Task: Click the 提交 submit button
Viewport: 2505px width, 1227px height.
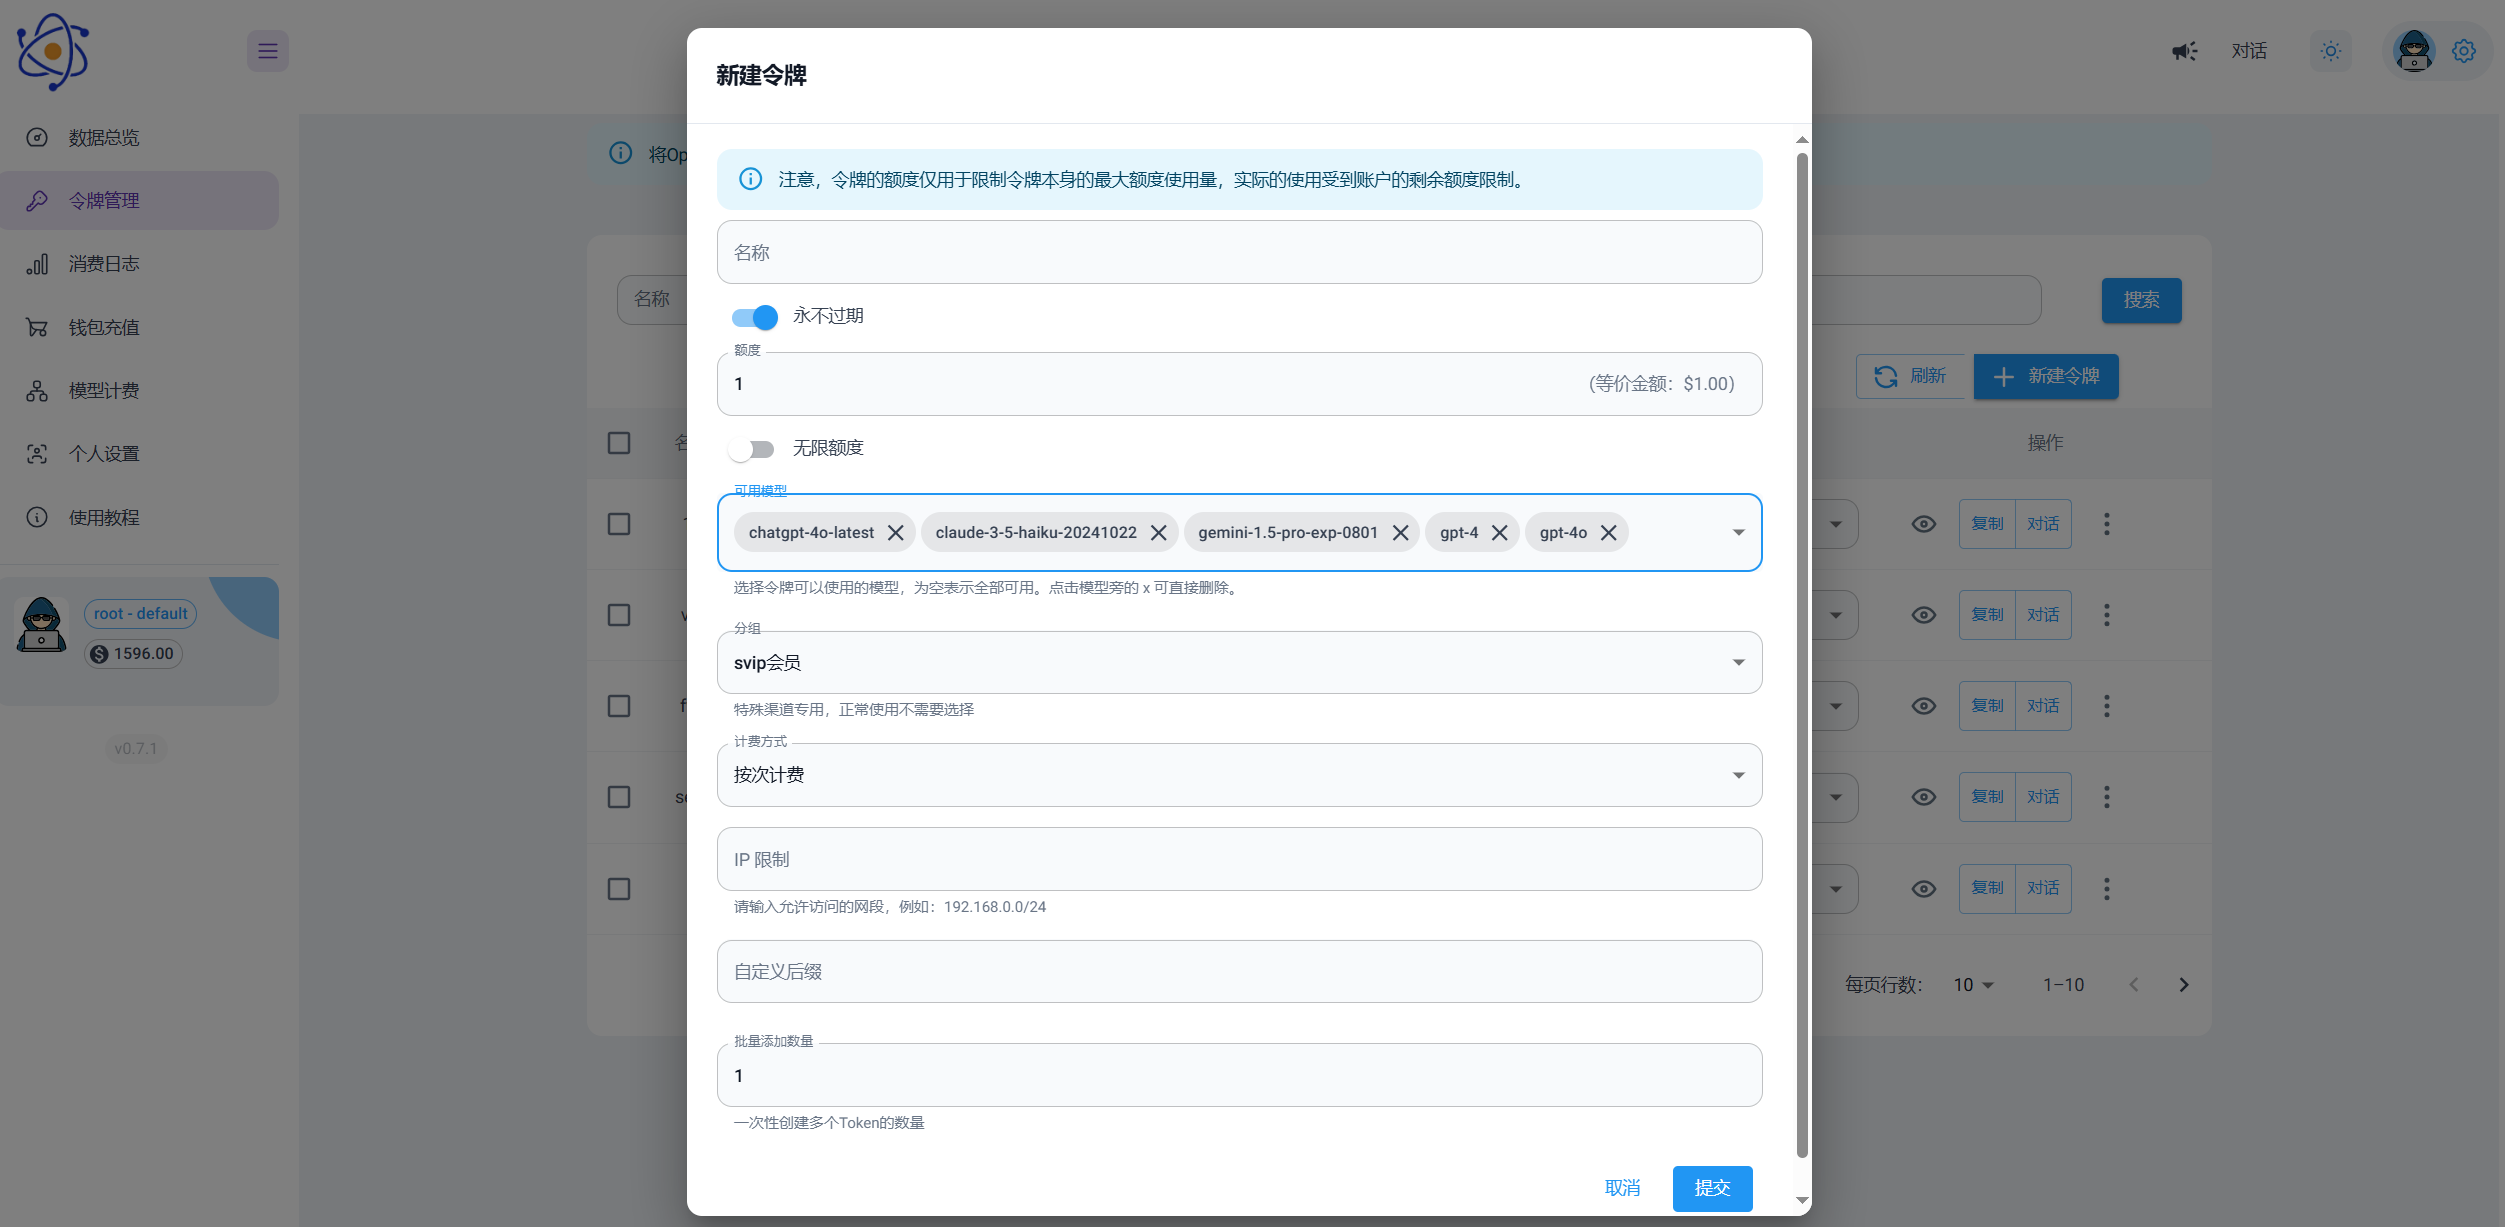Action: click(1712, 1188)
